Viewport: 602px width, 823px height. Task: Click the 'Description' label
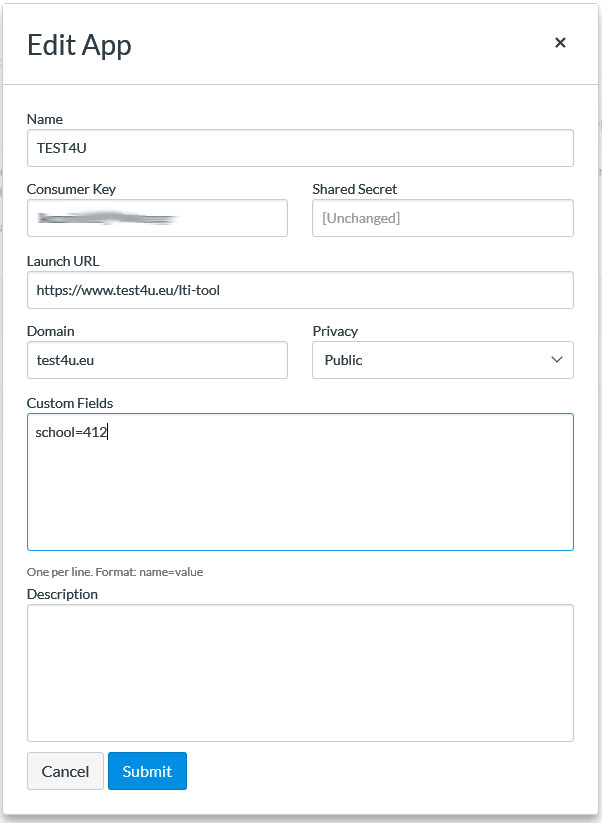(x=62, y=594)
